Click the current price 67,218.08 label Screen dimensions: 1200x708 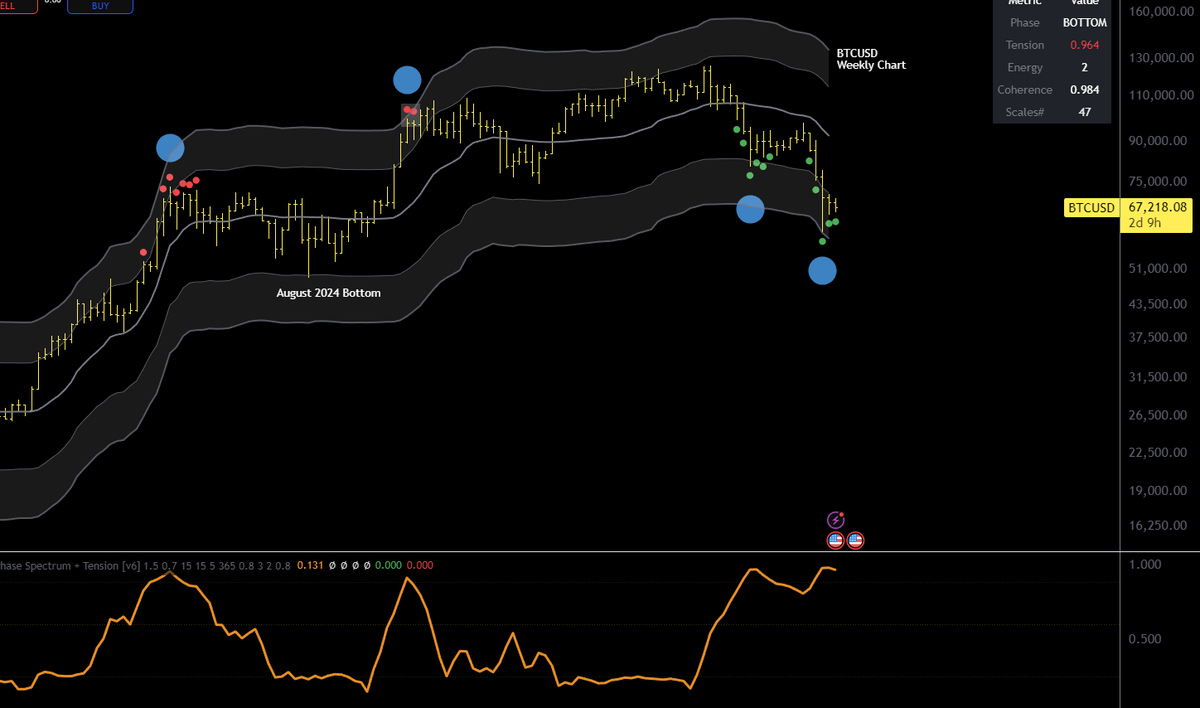[x=1157, y=206]
